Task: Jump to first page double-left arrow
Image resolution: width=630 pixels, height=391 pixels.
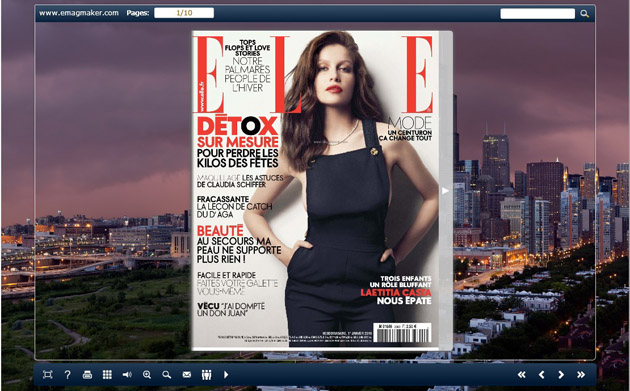Action: (522, 375)
